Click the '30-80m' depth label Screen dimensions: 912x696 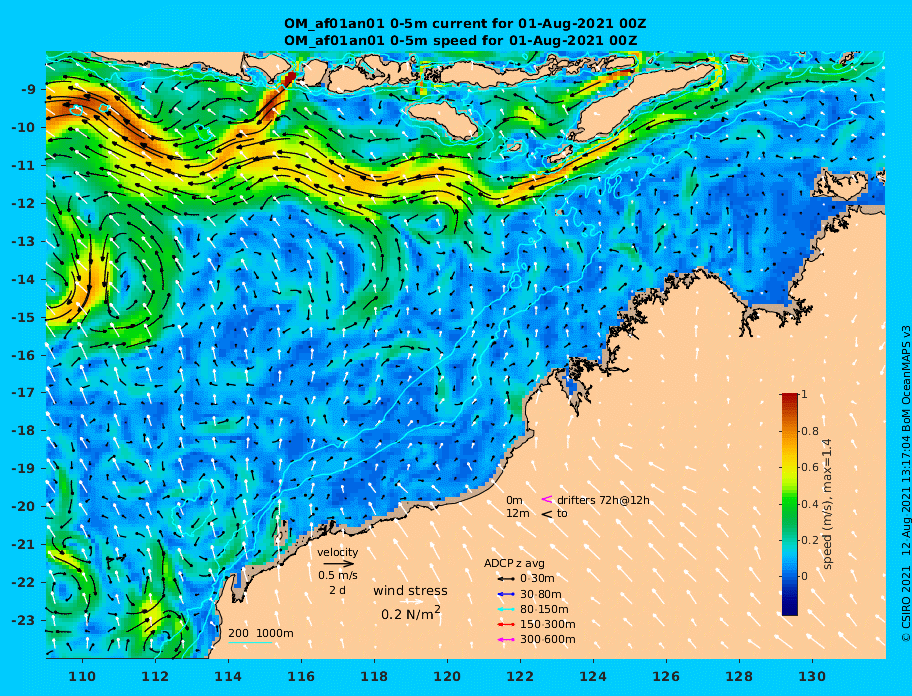point(540,594)
